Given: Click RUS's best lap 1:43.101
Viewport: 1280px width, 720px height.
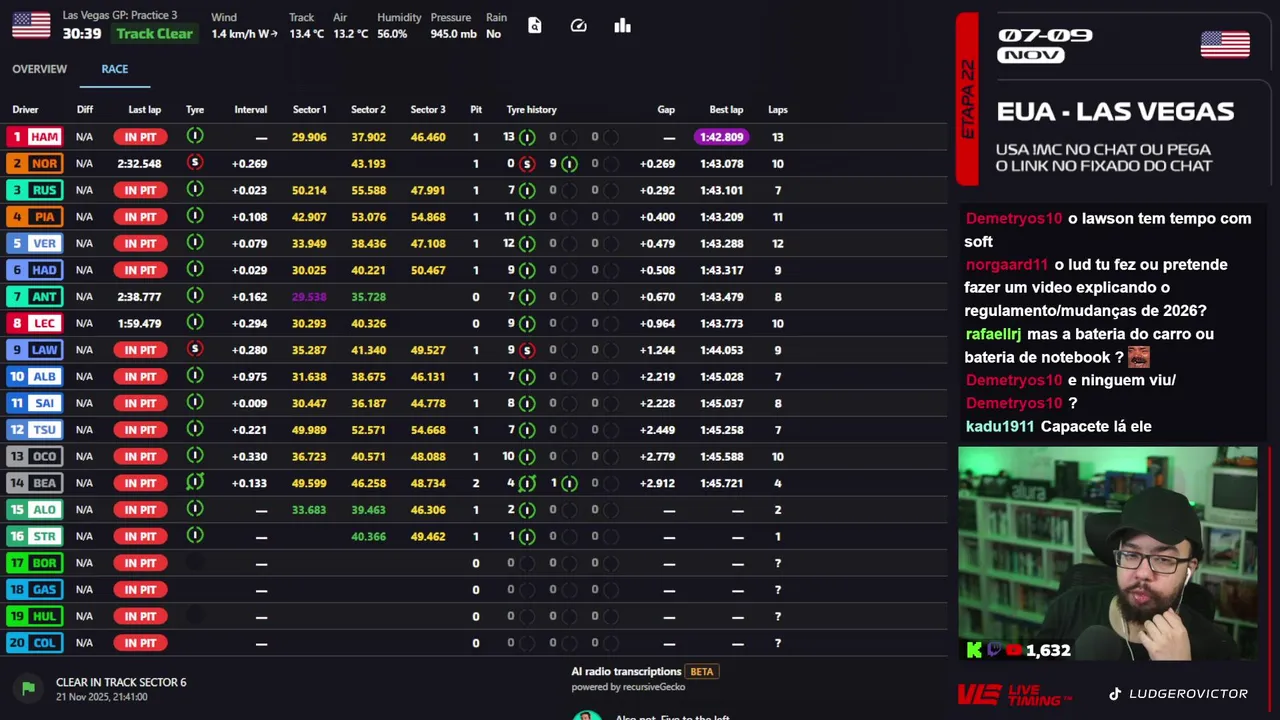Looking at the screenshot, I should 721,190.
